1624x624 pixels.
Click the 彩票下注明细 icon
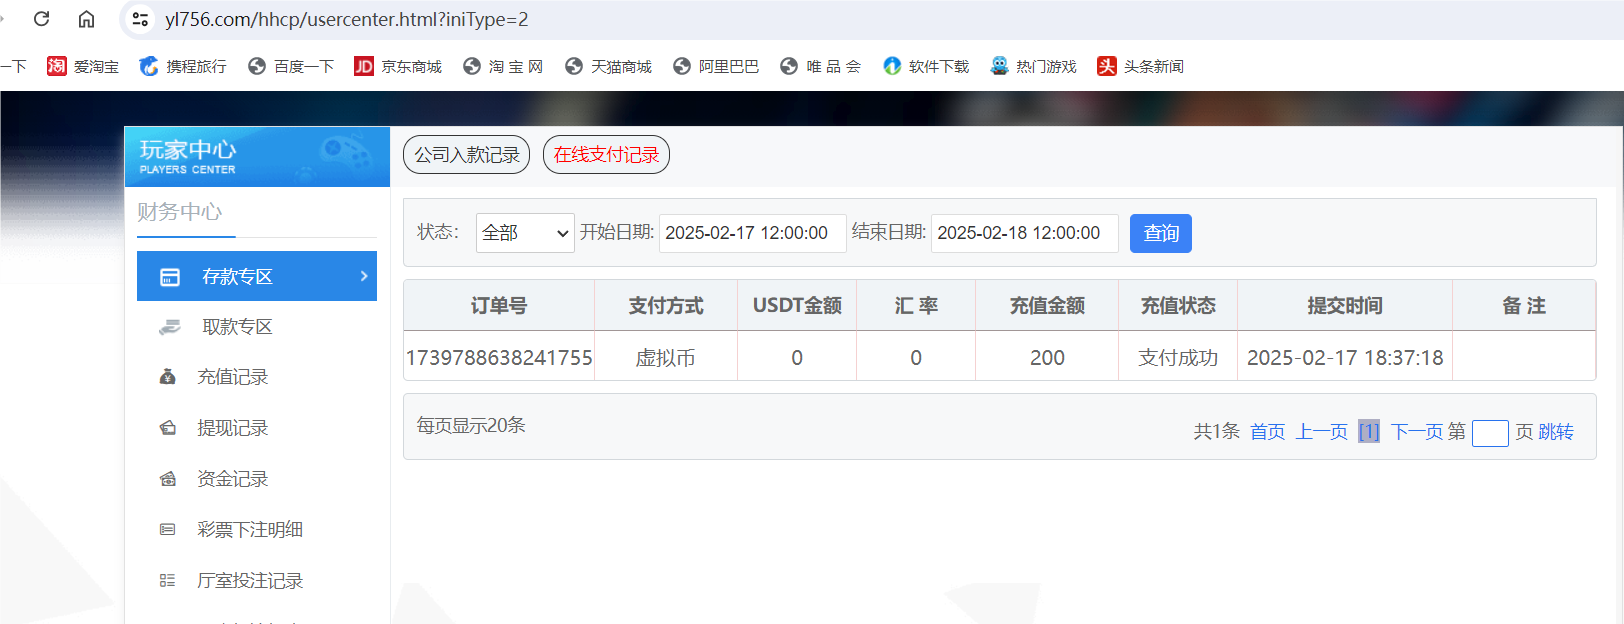[x=168, y=530]
